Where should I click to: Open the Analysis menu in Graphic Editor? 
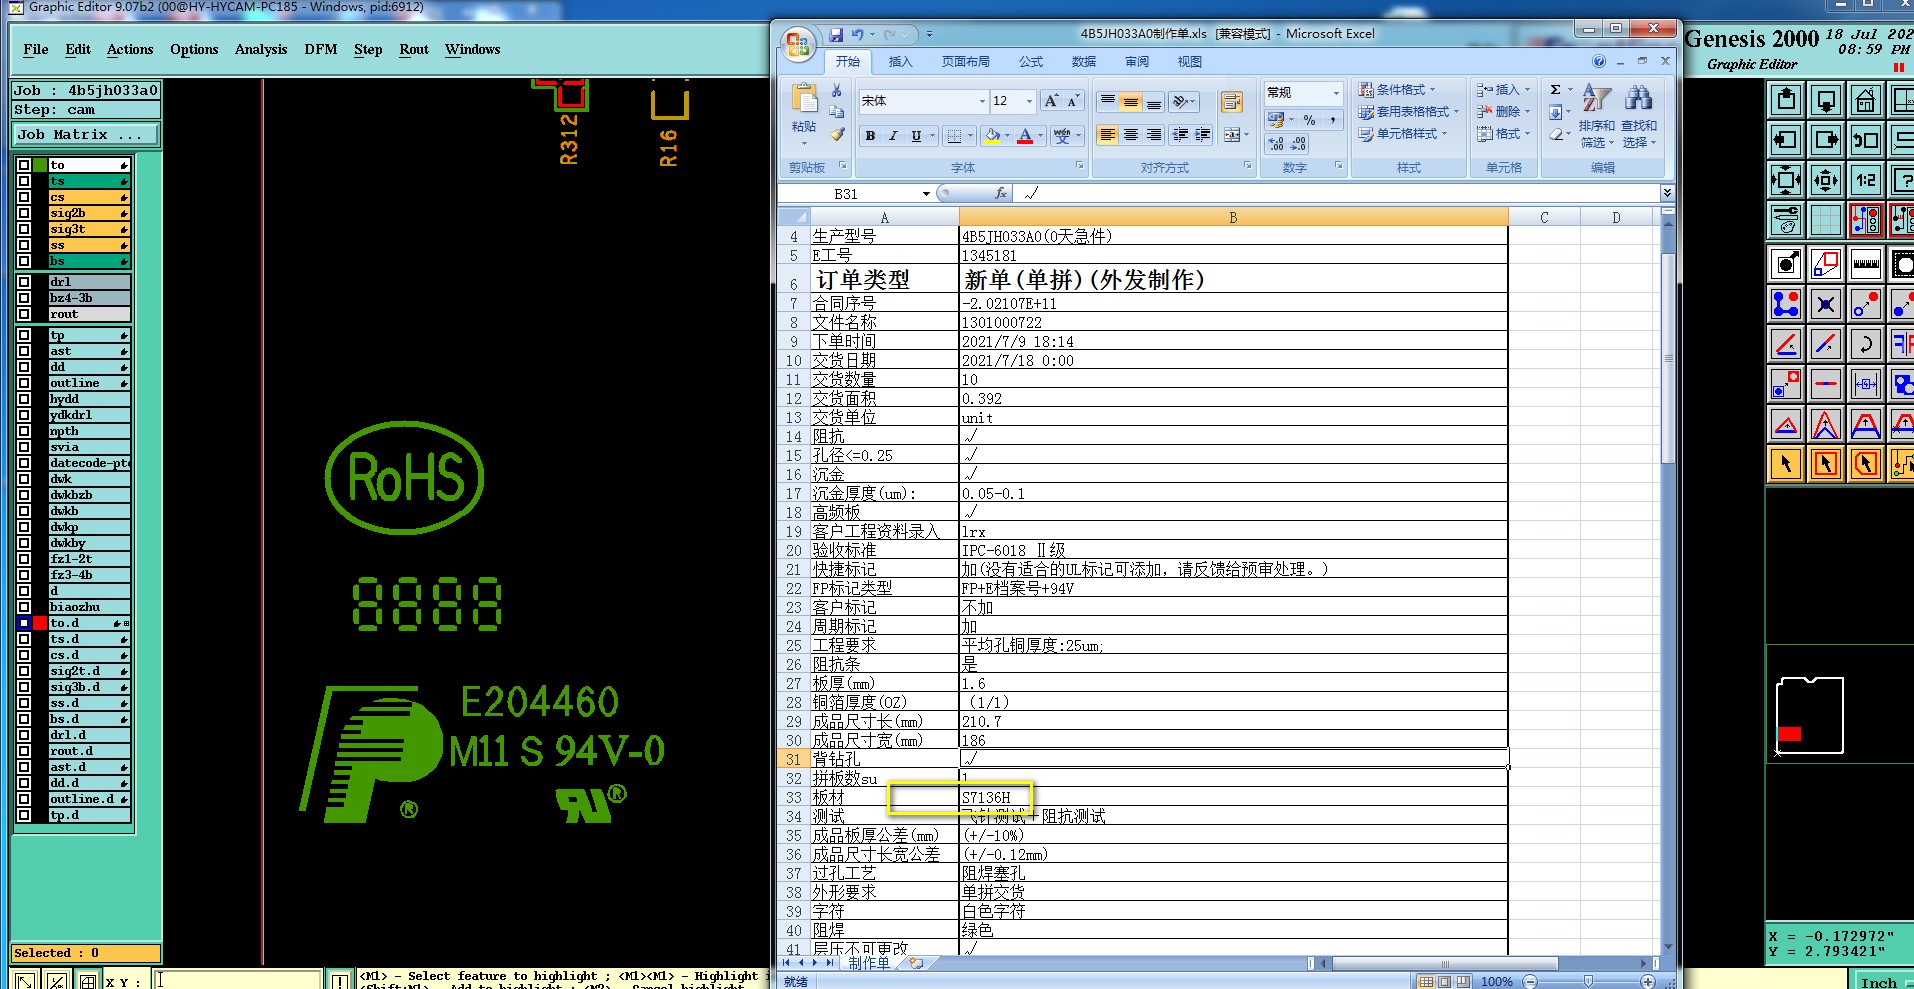[x=261, y=49]
